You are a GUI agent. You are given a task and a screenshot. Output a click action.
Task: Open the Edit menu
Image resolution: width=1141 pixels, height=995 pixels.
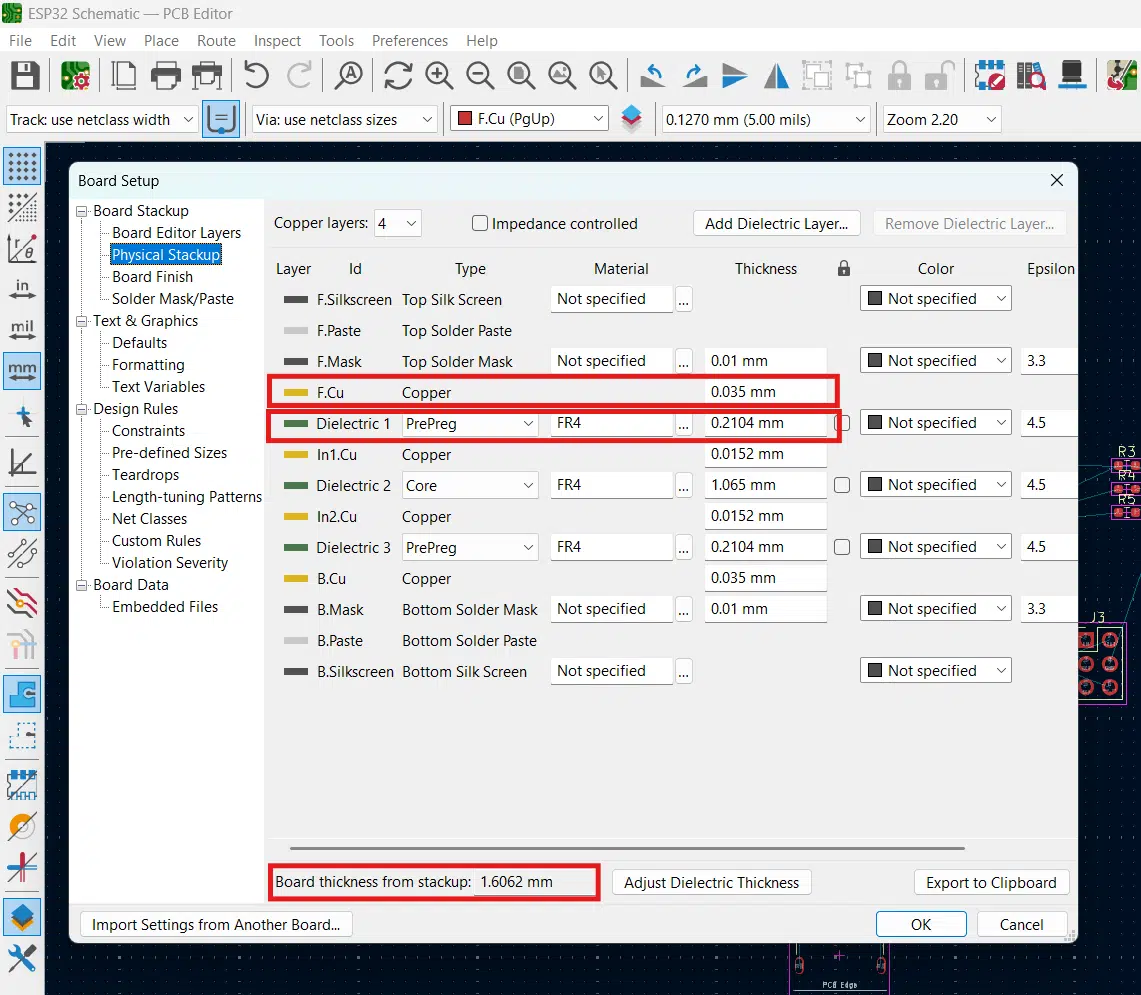click(63, 41)
